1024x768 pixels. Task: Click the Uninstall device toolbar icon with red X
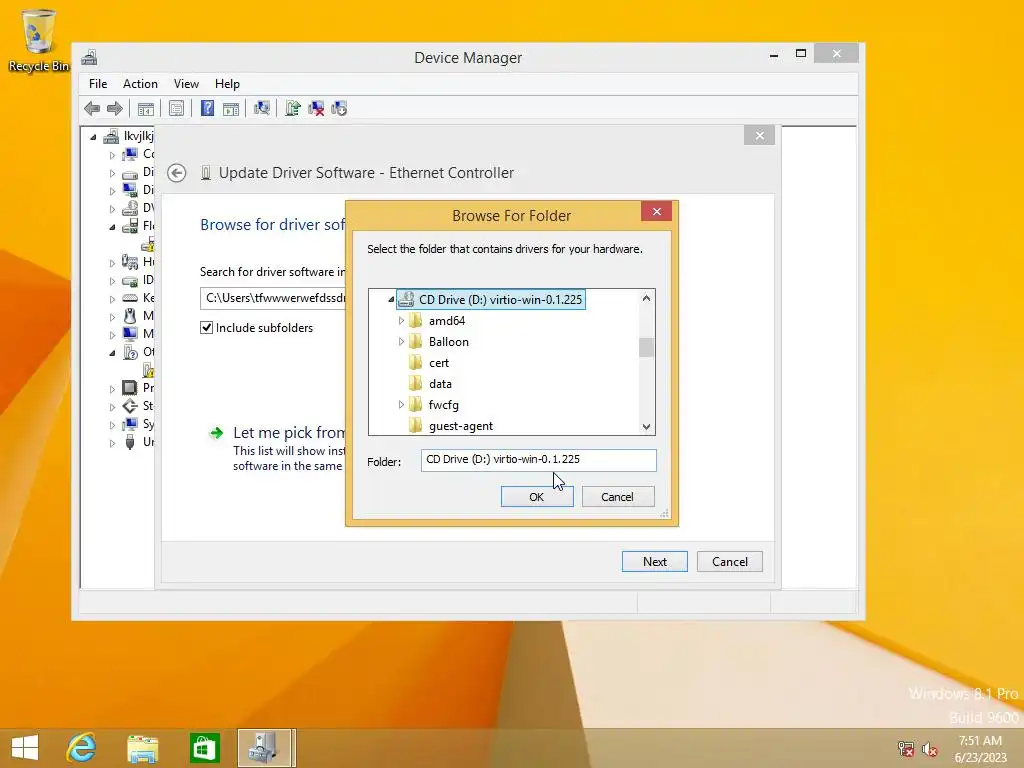point(316,108)
